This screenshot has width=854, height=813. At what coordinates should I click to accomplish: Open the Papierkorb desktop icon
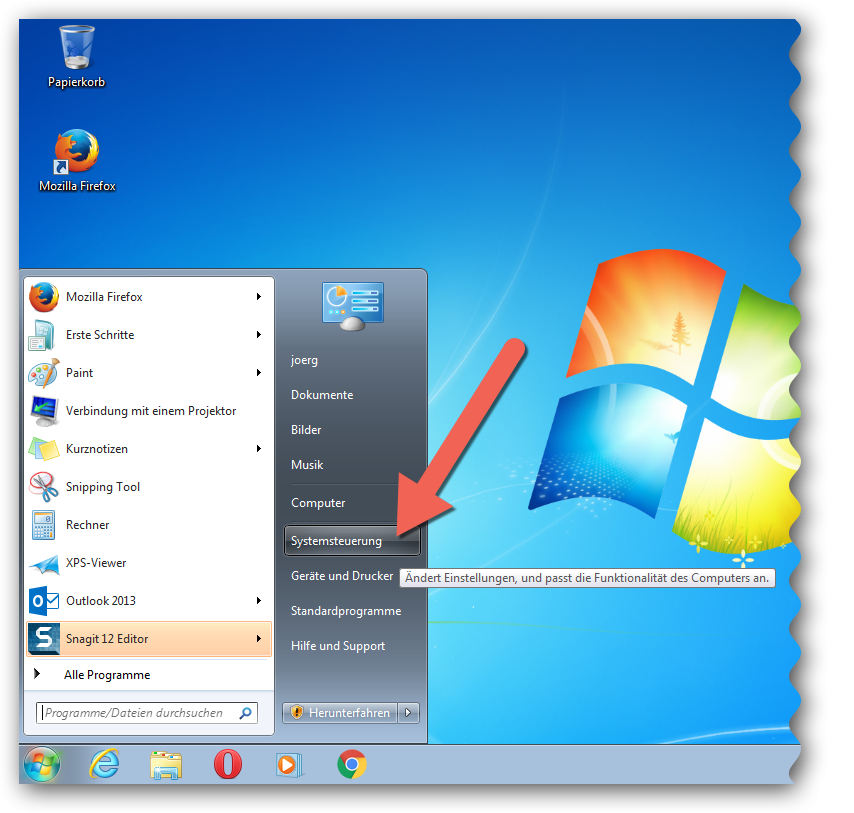tap(76, 48)
